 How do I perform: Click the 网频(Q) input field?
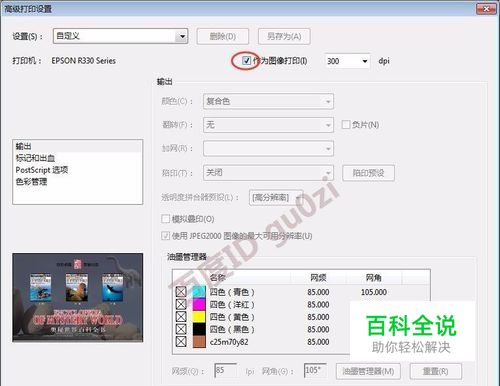pyautogui.click(x=226, y=371)
